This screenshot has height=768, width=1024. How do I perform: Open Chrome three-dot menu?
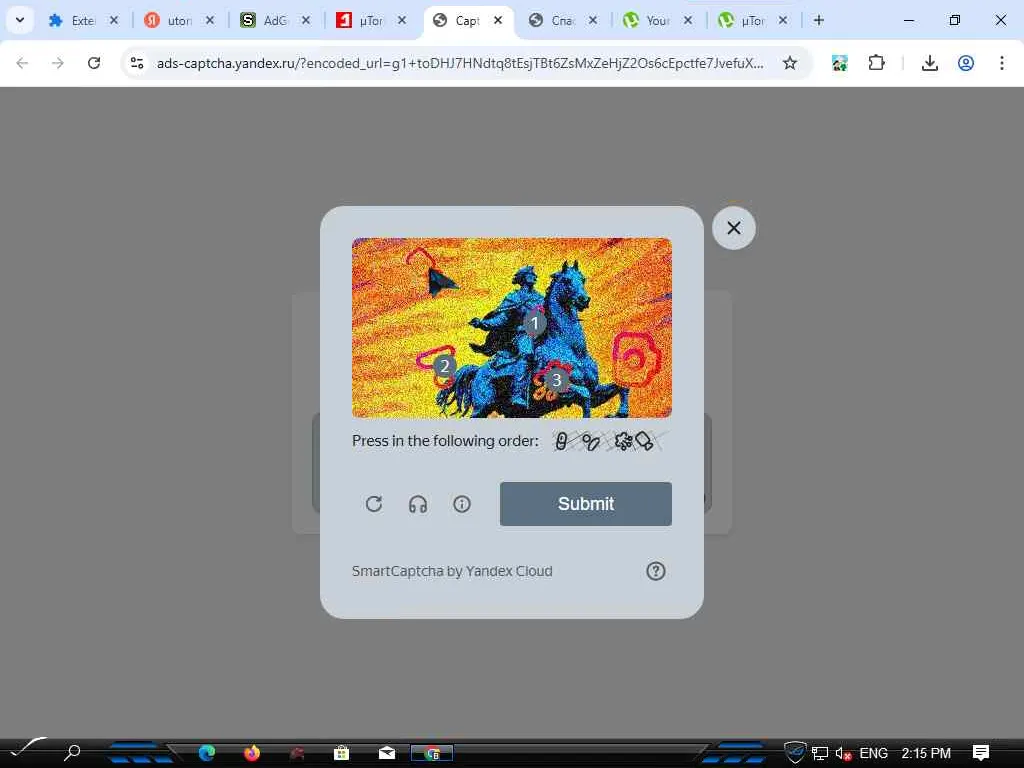pos(1002,63)
